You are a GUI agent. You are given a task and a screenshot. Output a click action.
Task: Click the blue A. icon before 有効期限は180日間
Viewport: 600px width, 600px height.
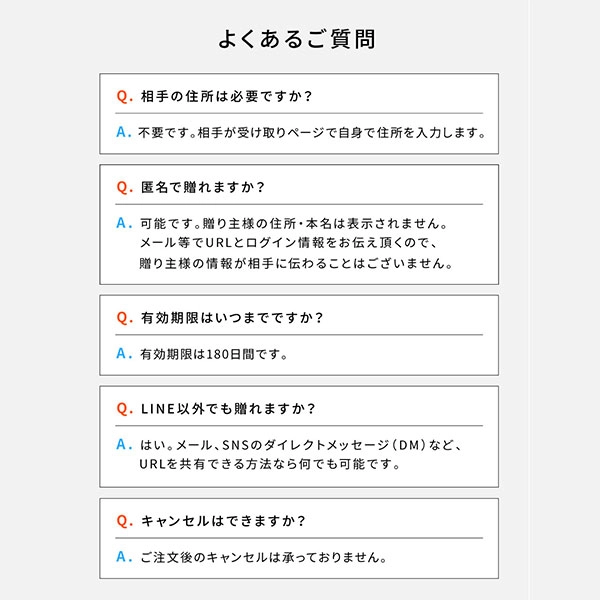click(x=124, y=353)
